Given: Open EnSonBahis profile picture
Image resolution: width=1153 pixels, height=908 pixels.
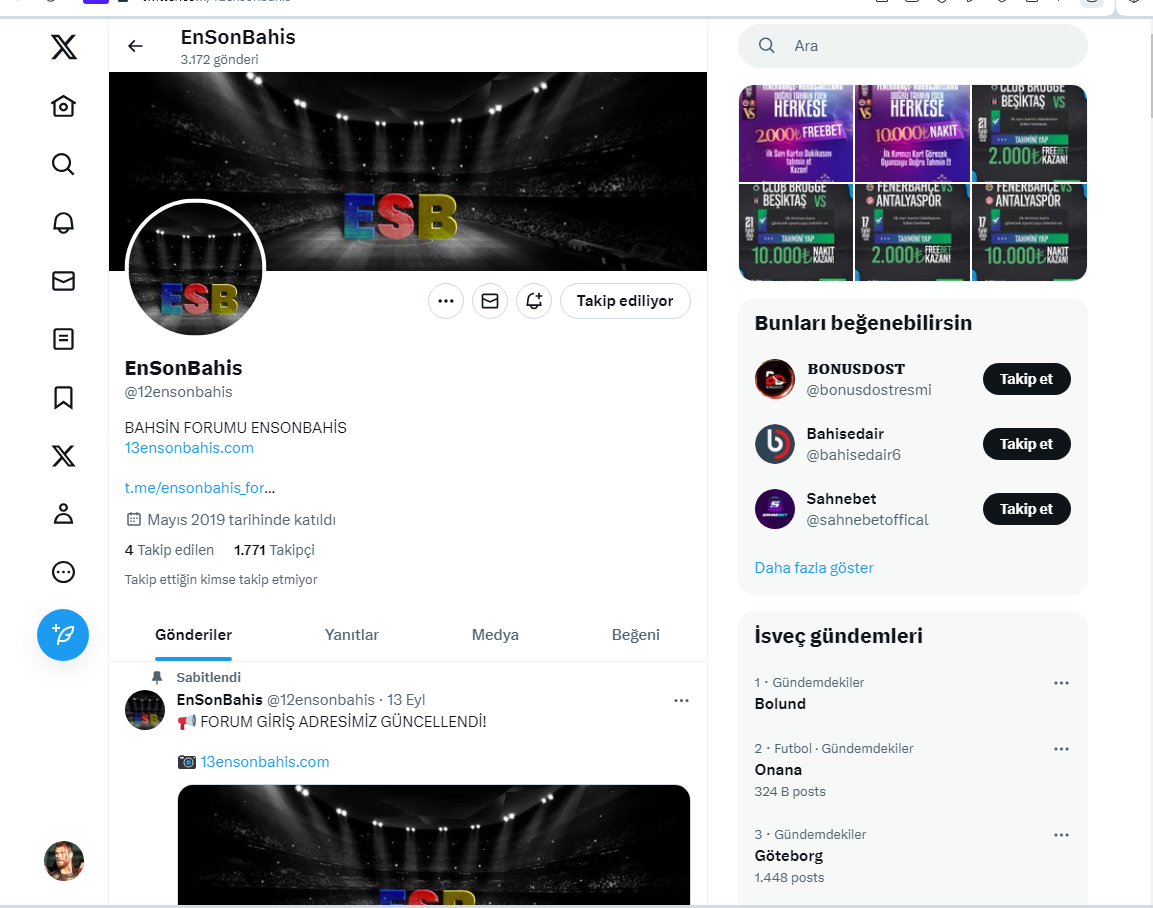Looking at the screenshot, I should (x=196, y=268).
